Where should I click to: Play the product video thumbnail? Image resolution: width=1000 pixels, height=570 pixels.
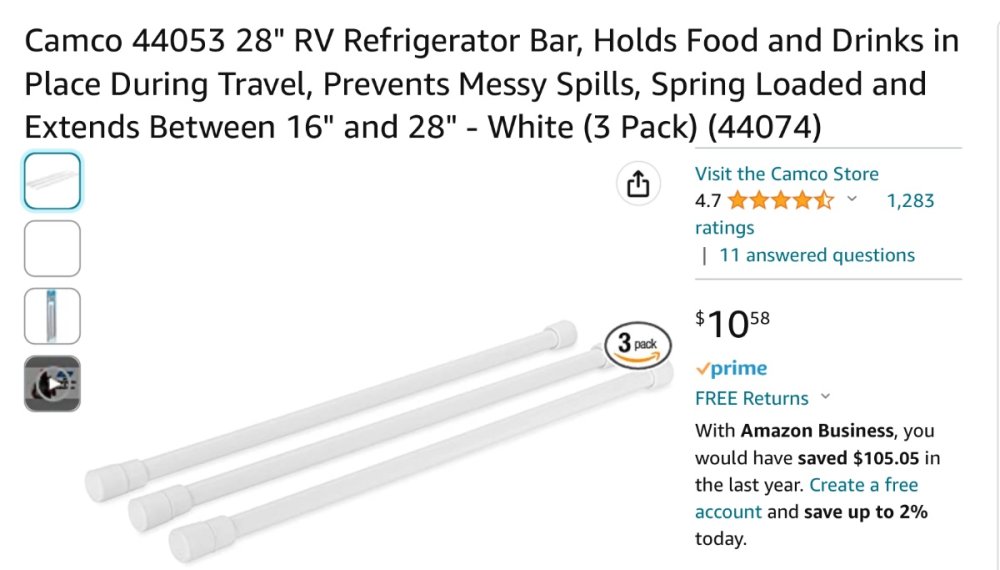point(52,384)
